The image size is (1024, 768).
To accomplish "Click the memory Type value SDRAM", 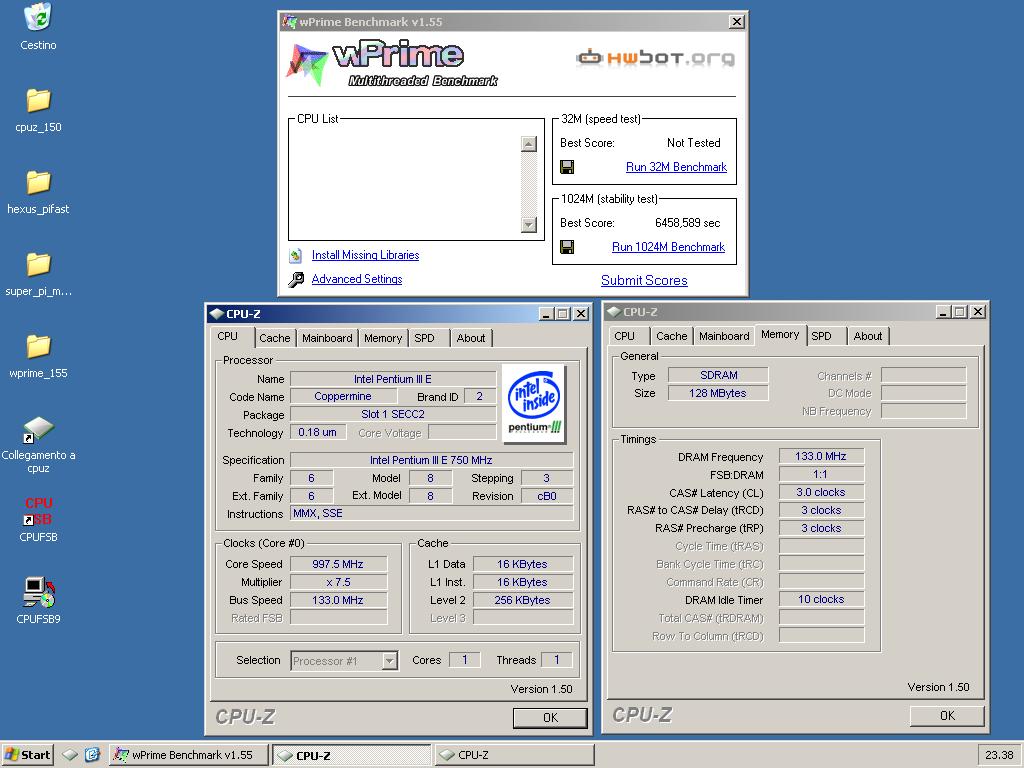I will tap(718, 376).
